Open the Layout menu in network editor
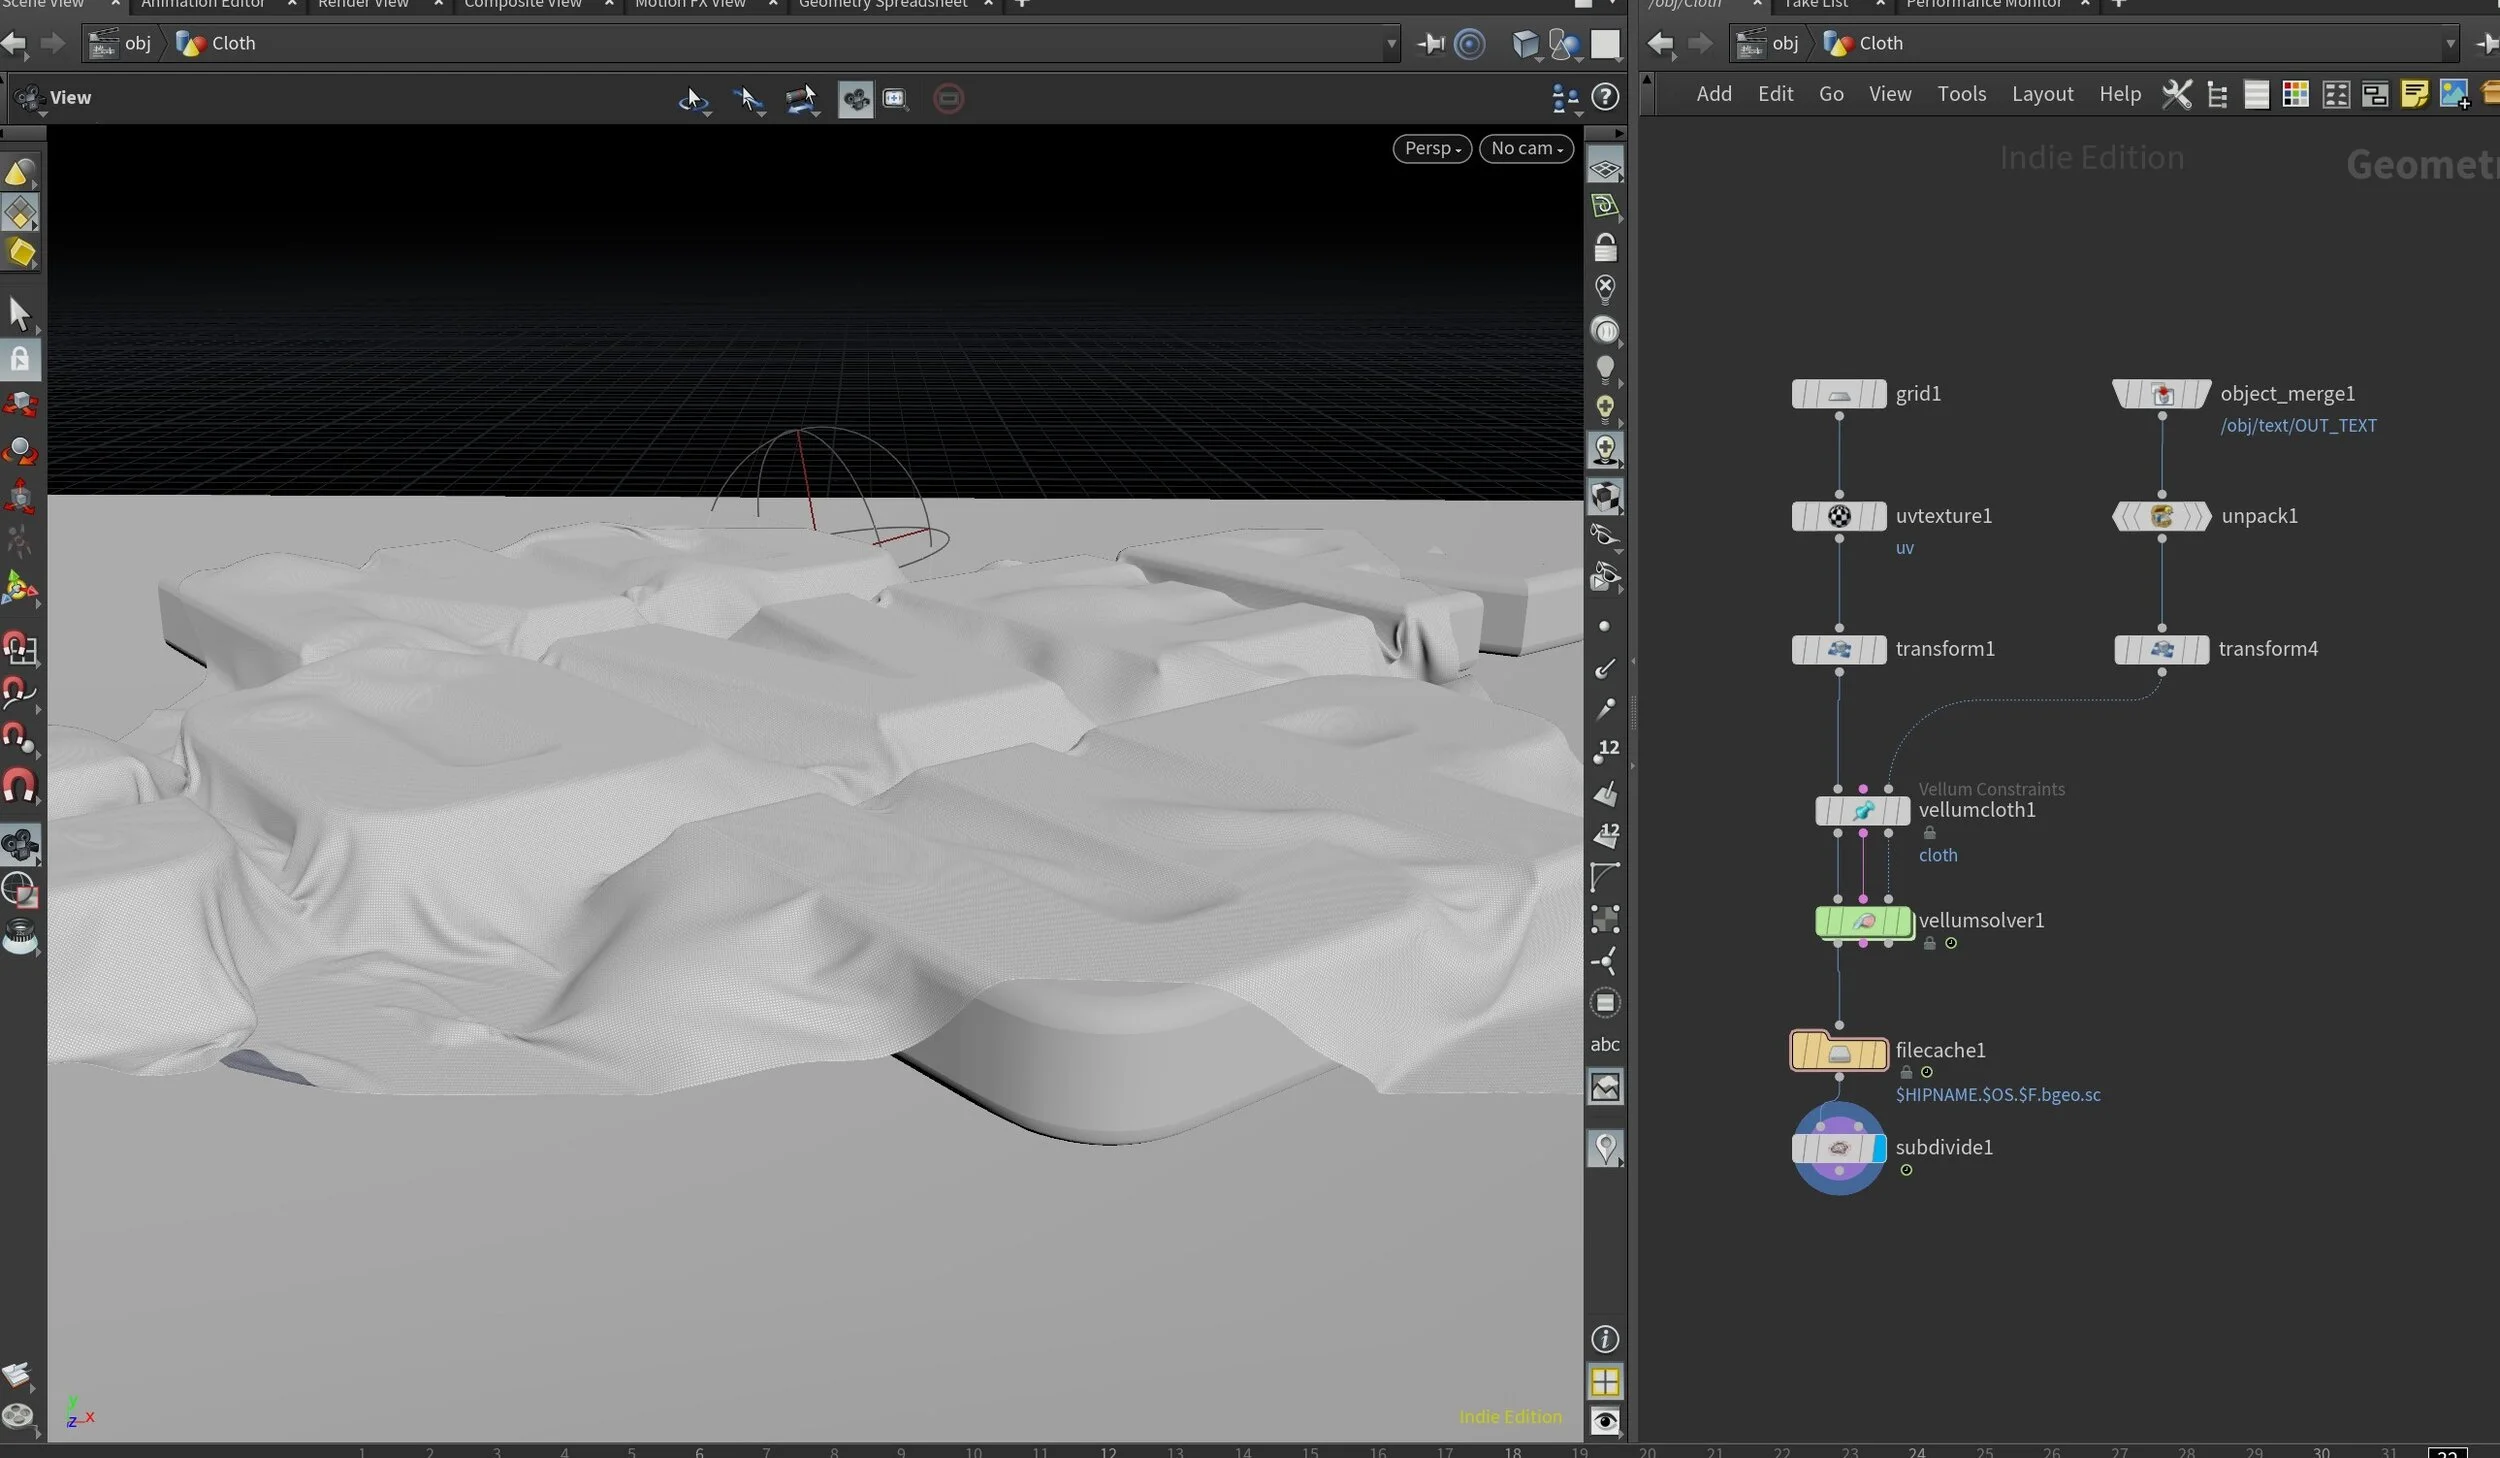This screenshot has height=1458, width=2500. pos(2042,94)
